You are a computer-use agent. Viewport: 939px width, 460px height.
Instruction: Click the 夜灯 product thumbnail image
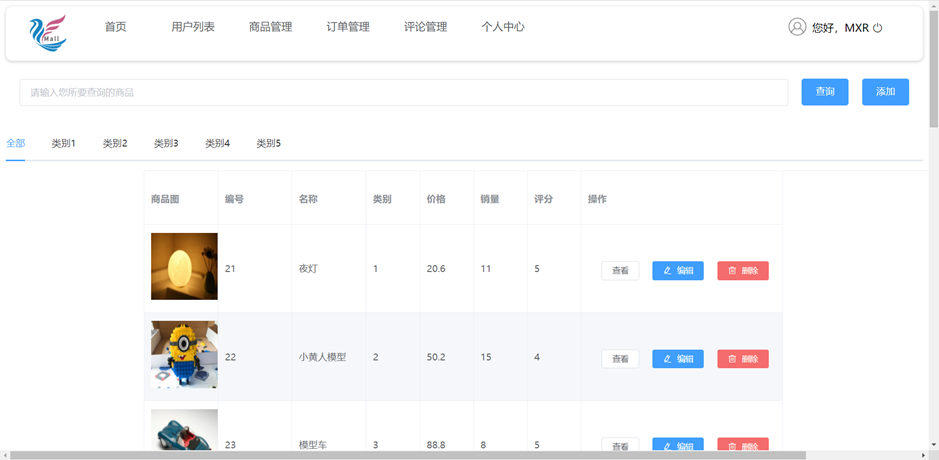tap(184, 267)
